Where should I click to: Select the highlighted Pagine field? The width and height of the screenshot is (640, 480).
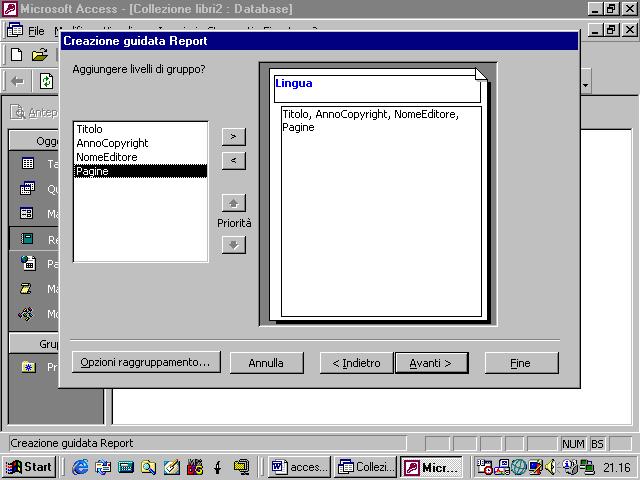point(140,171)
